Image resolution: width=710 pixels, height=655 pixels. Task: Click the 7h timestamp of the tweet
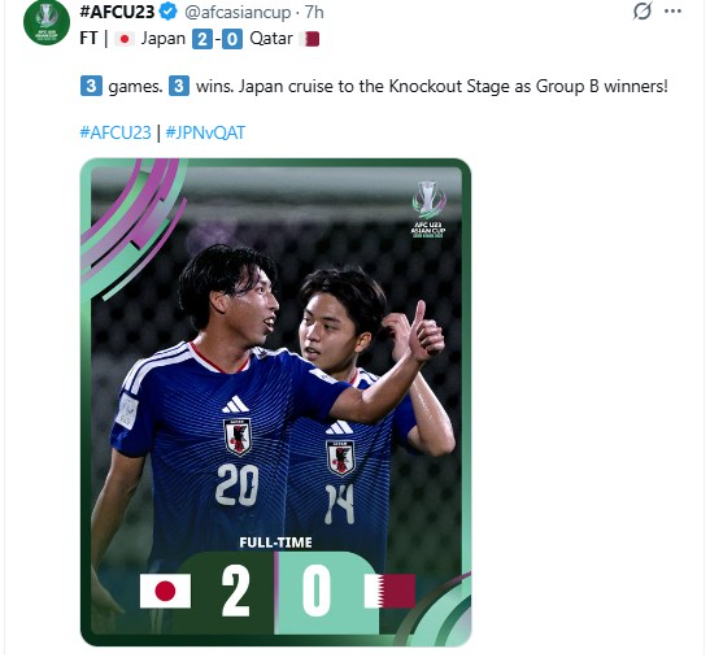coord(314,13)
